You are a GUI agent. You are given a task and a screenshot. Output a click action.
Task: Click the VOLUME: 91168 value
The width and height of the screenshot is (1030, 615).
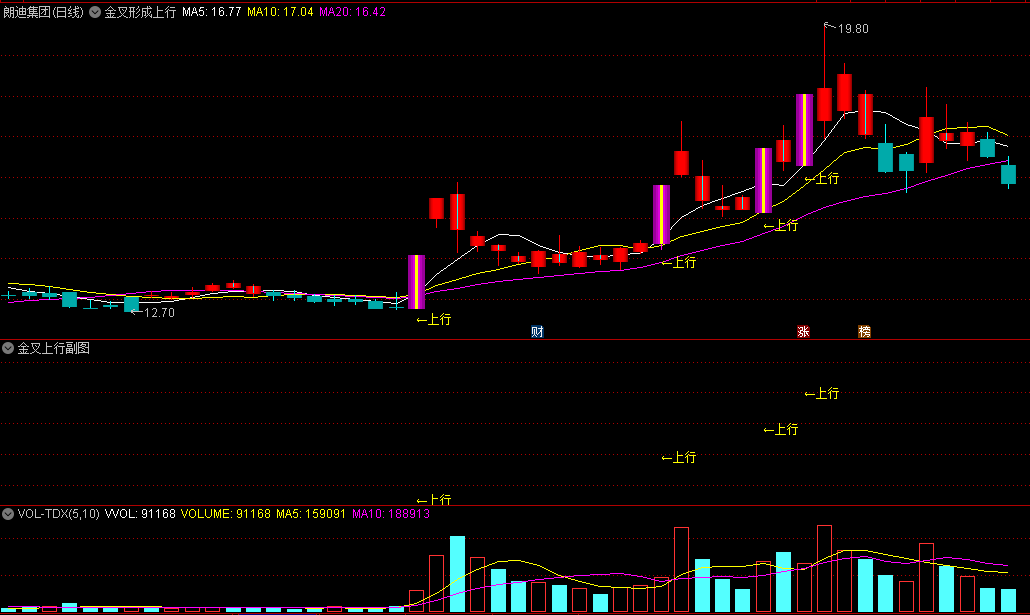tap(225, 514)
